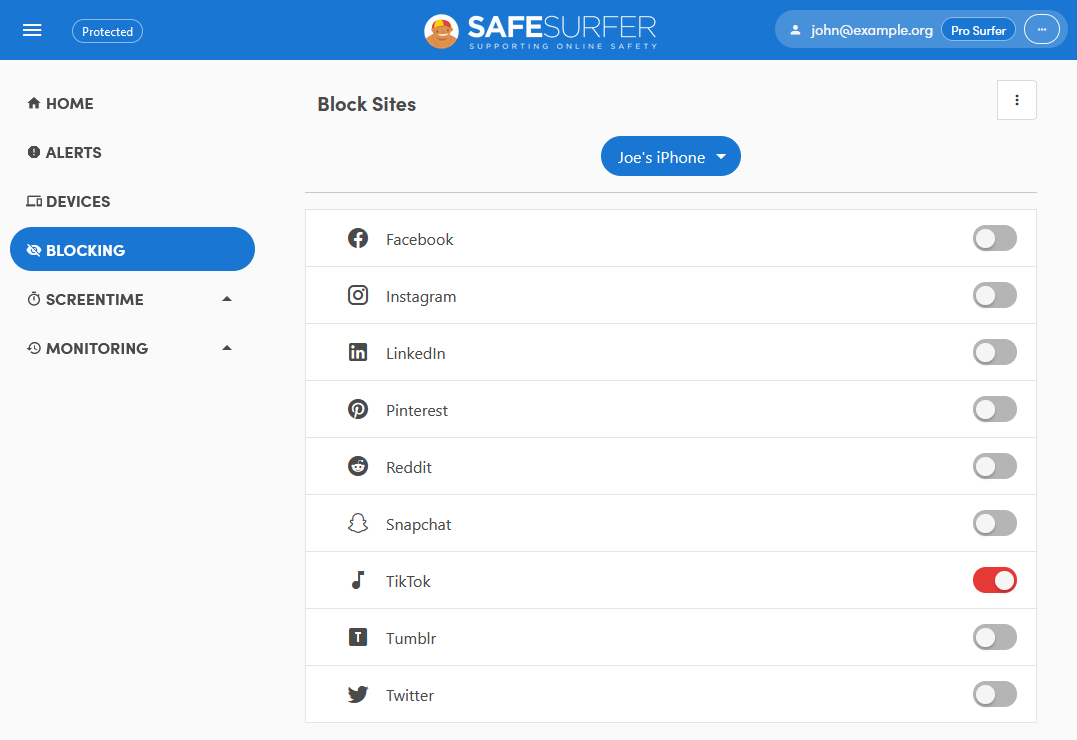Click the Protected status badge
This screenshot has height=740, width=1077.
pyautogui.click(x=107, y=31)
